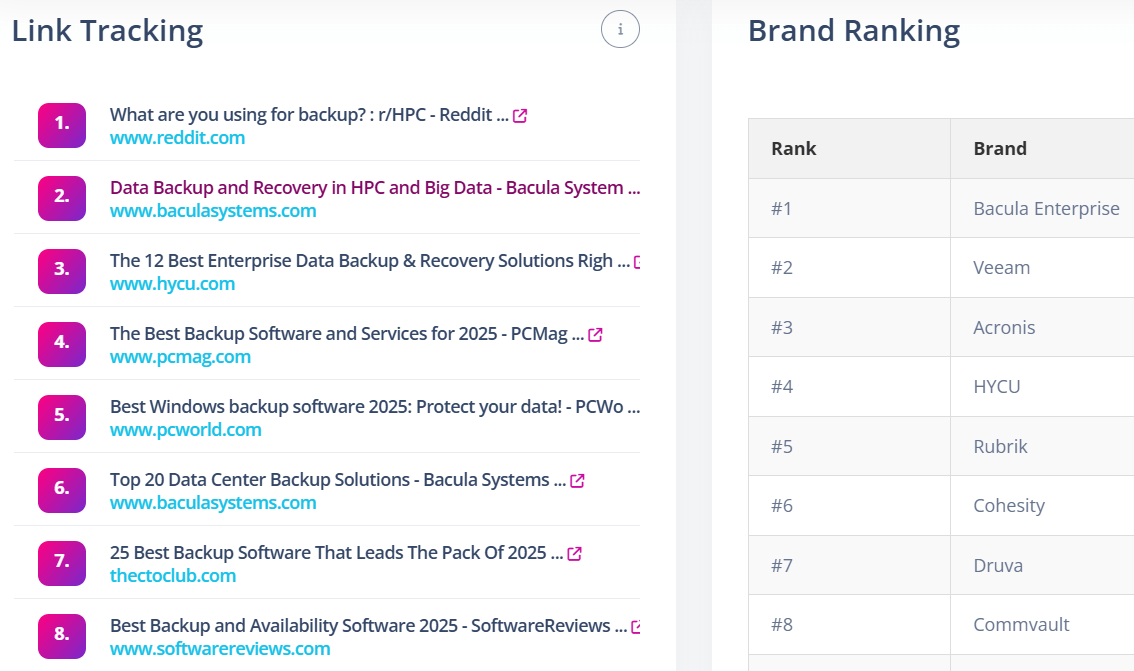Visit the www.reddit.com domain link
This screenshot has width=1134, height=671.
[177, 138]
